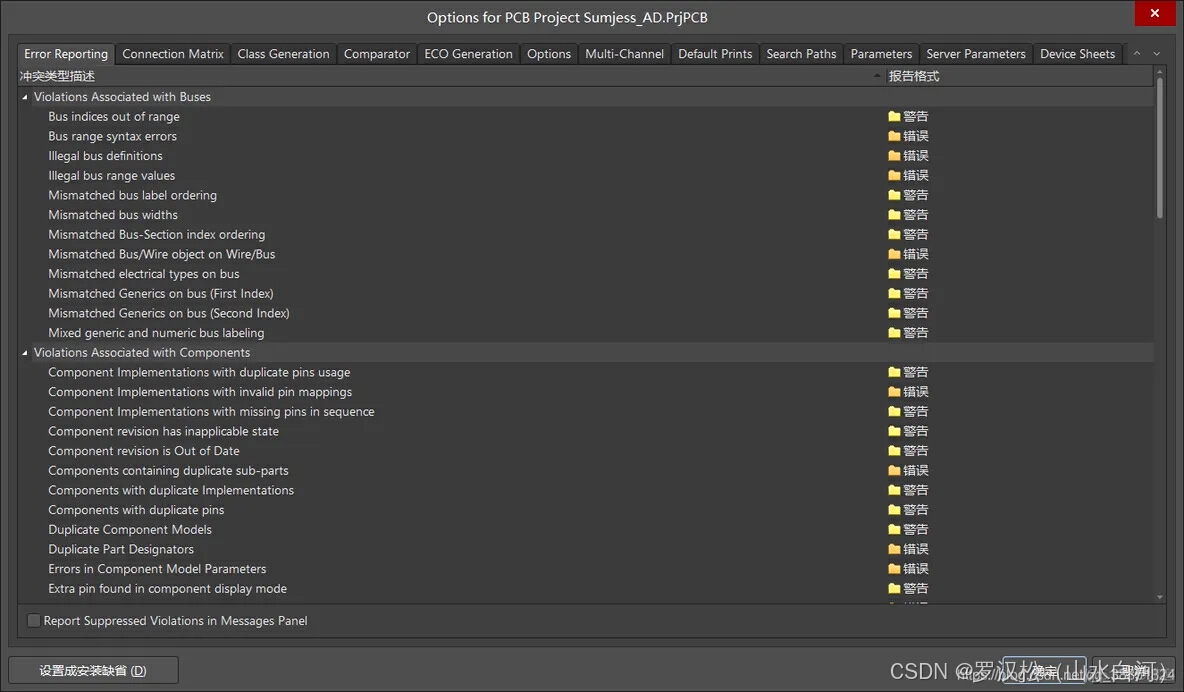Click folder icon for Components with duplicate pins
The image size is (1184, 692).
894,509
